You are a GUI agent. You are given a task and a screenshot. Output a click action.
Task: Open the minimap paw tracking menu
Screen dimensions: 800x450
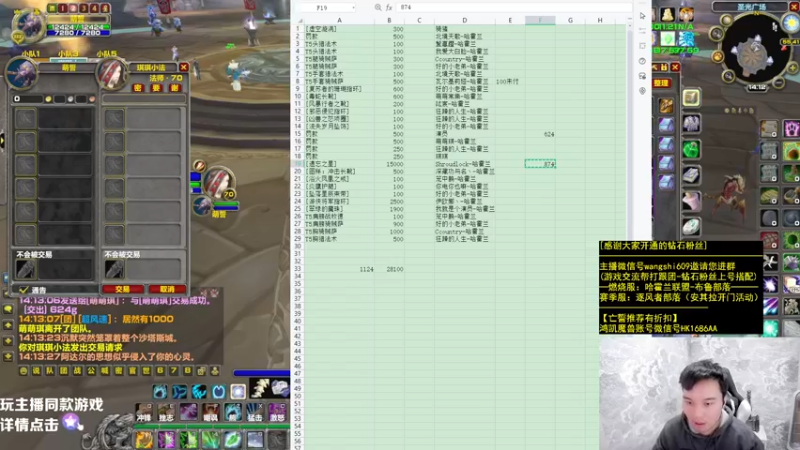coord(717,56)
